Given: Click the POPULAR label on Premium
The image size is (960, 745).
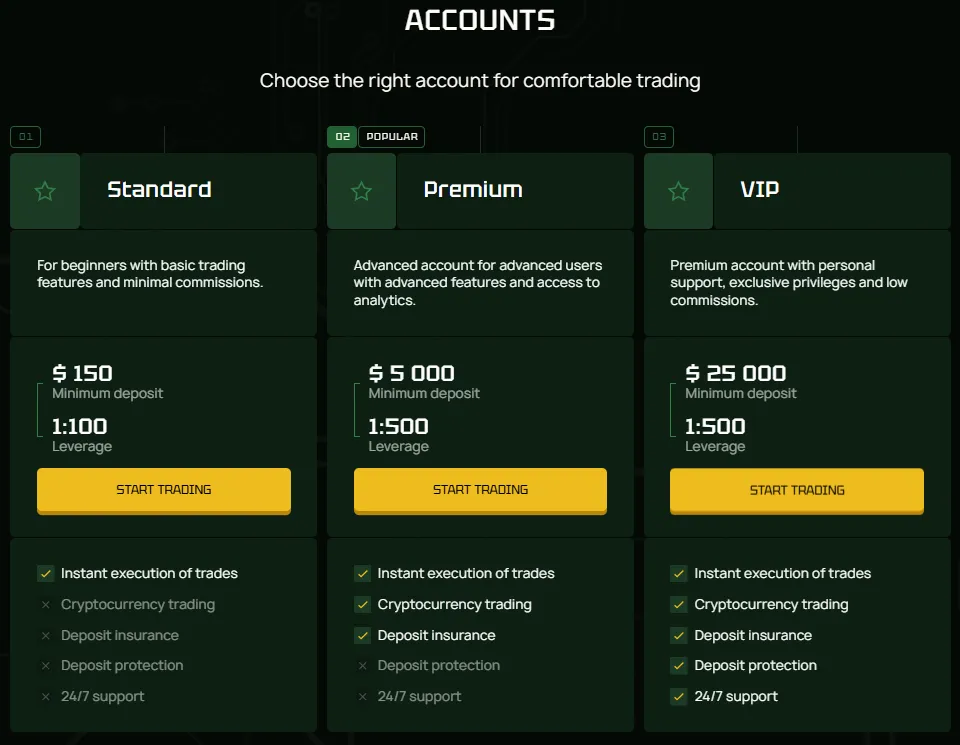Looking at the screenshot, I should 391,137.
